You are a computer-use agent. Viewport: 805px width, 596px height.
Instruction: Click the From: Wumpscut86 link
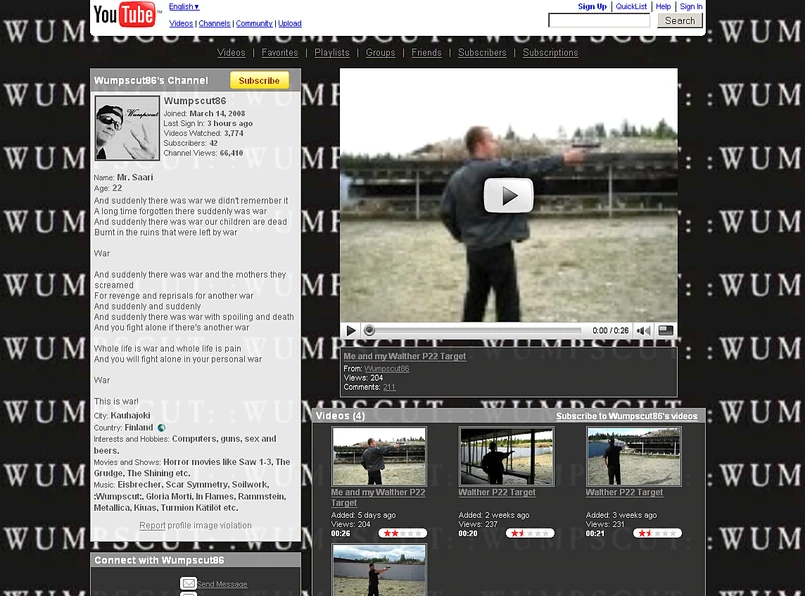(x=387, y=369)
